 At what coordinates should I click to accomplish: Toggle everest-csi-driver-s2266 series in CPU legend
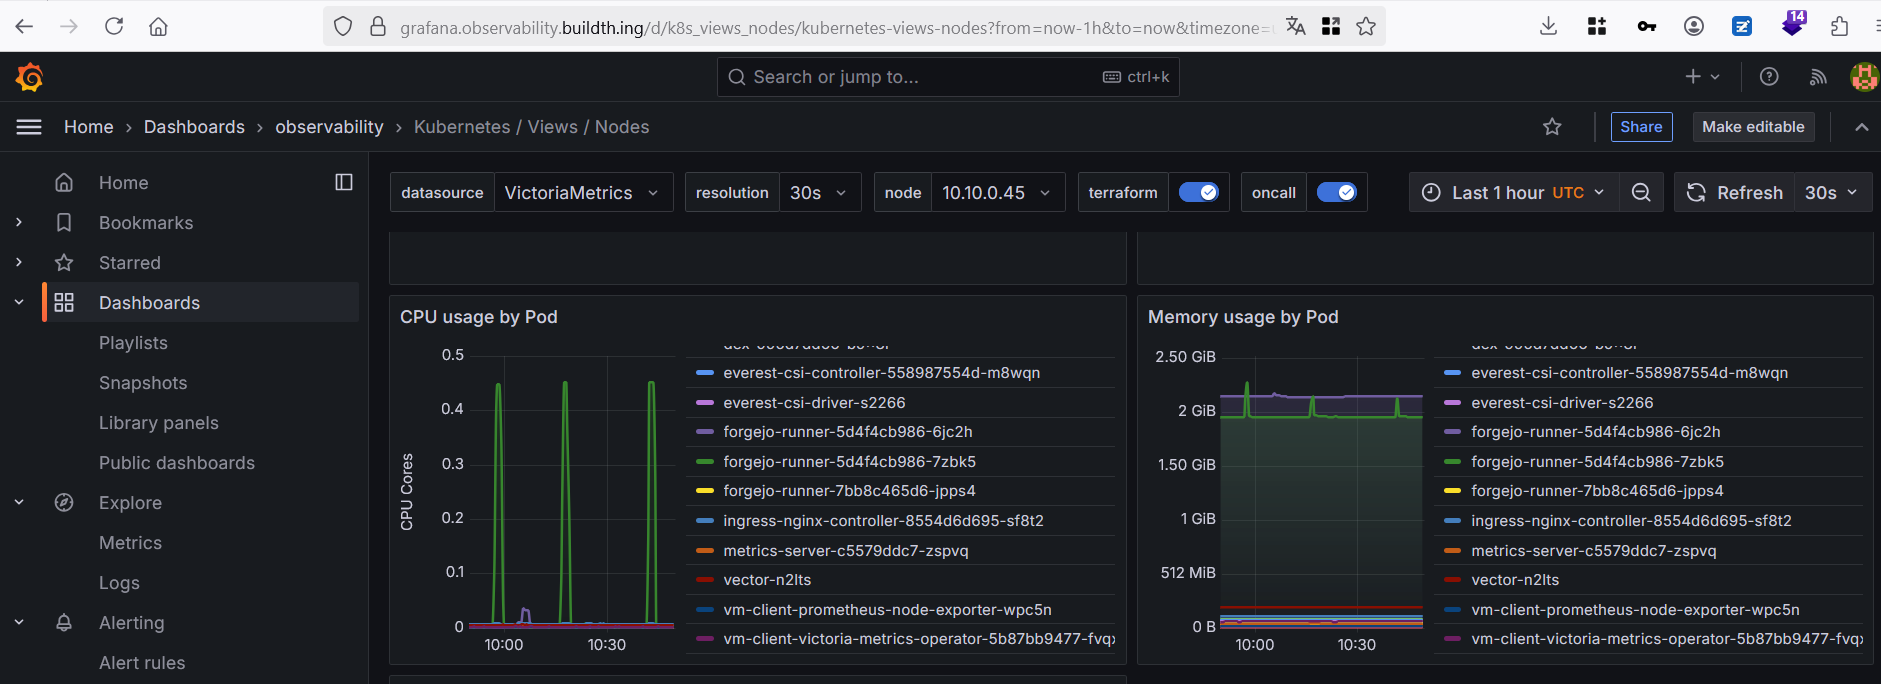coord(814,402)
